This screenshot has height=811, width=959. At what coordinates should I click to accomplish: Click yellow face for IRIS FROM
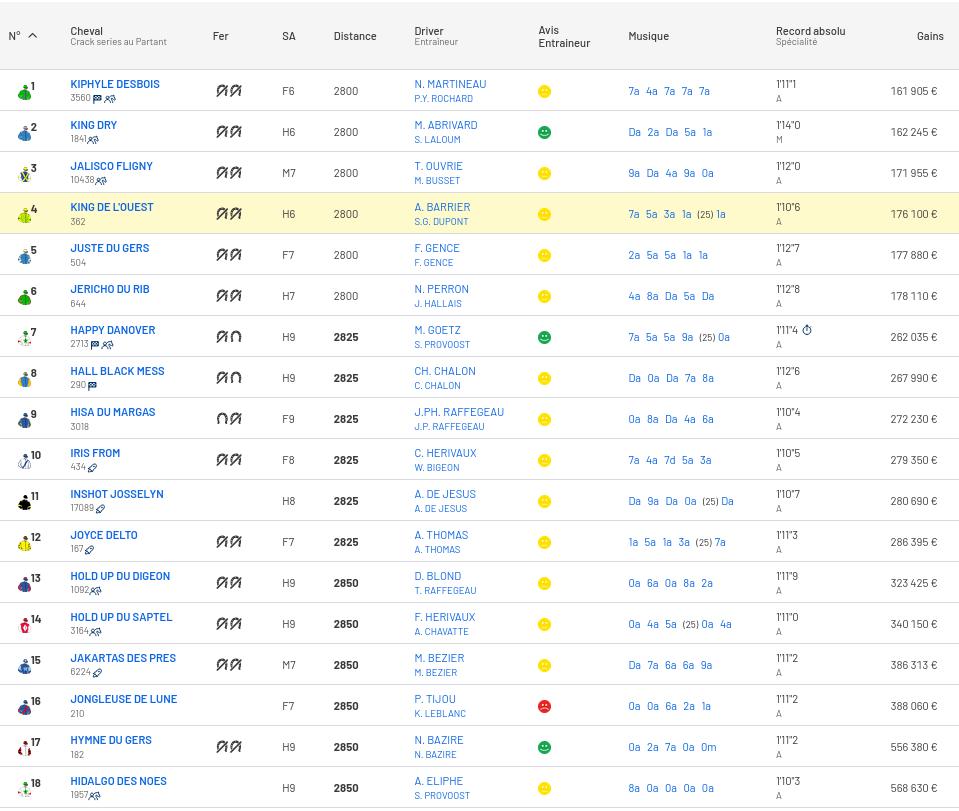pyautogui.click(x=544, y=460)
